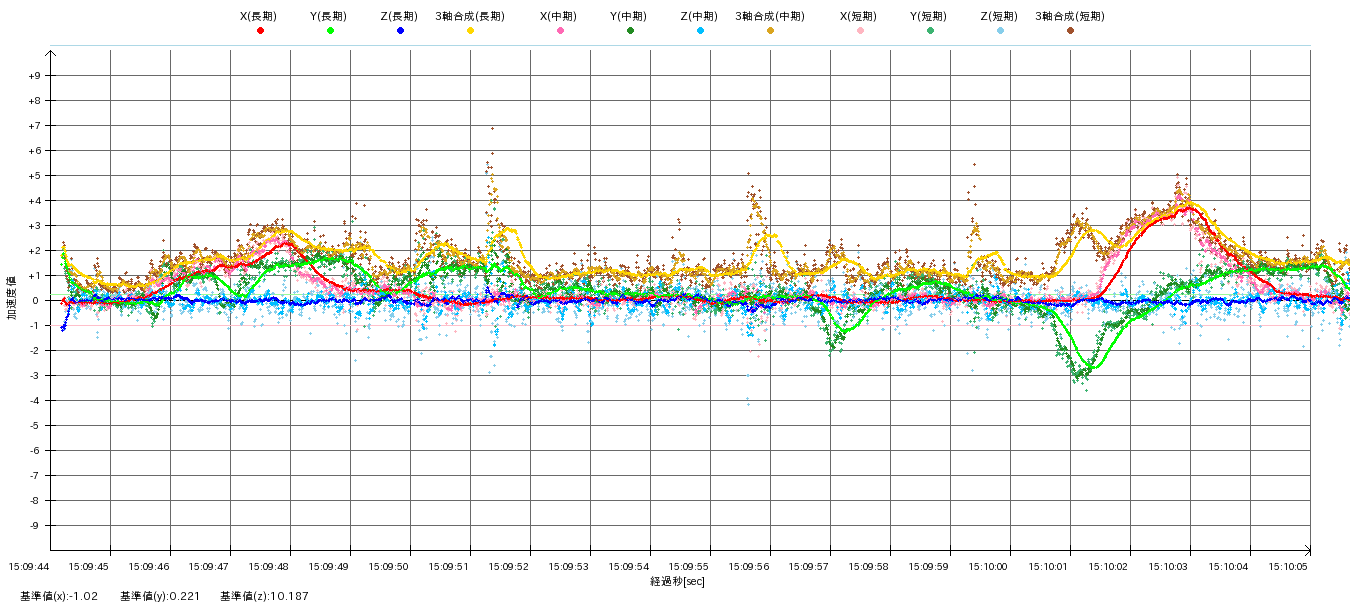Toggle the 3軸合成(中期) series label
This screenshot has height=610, width=1350.
tap(769, 16)
